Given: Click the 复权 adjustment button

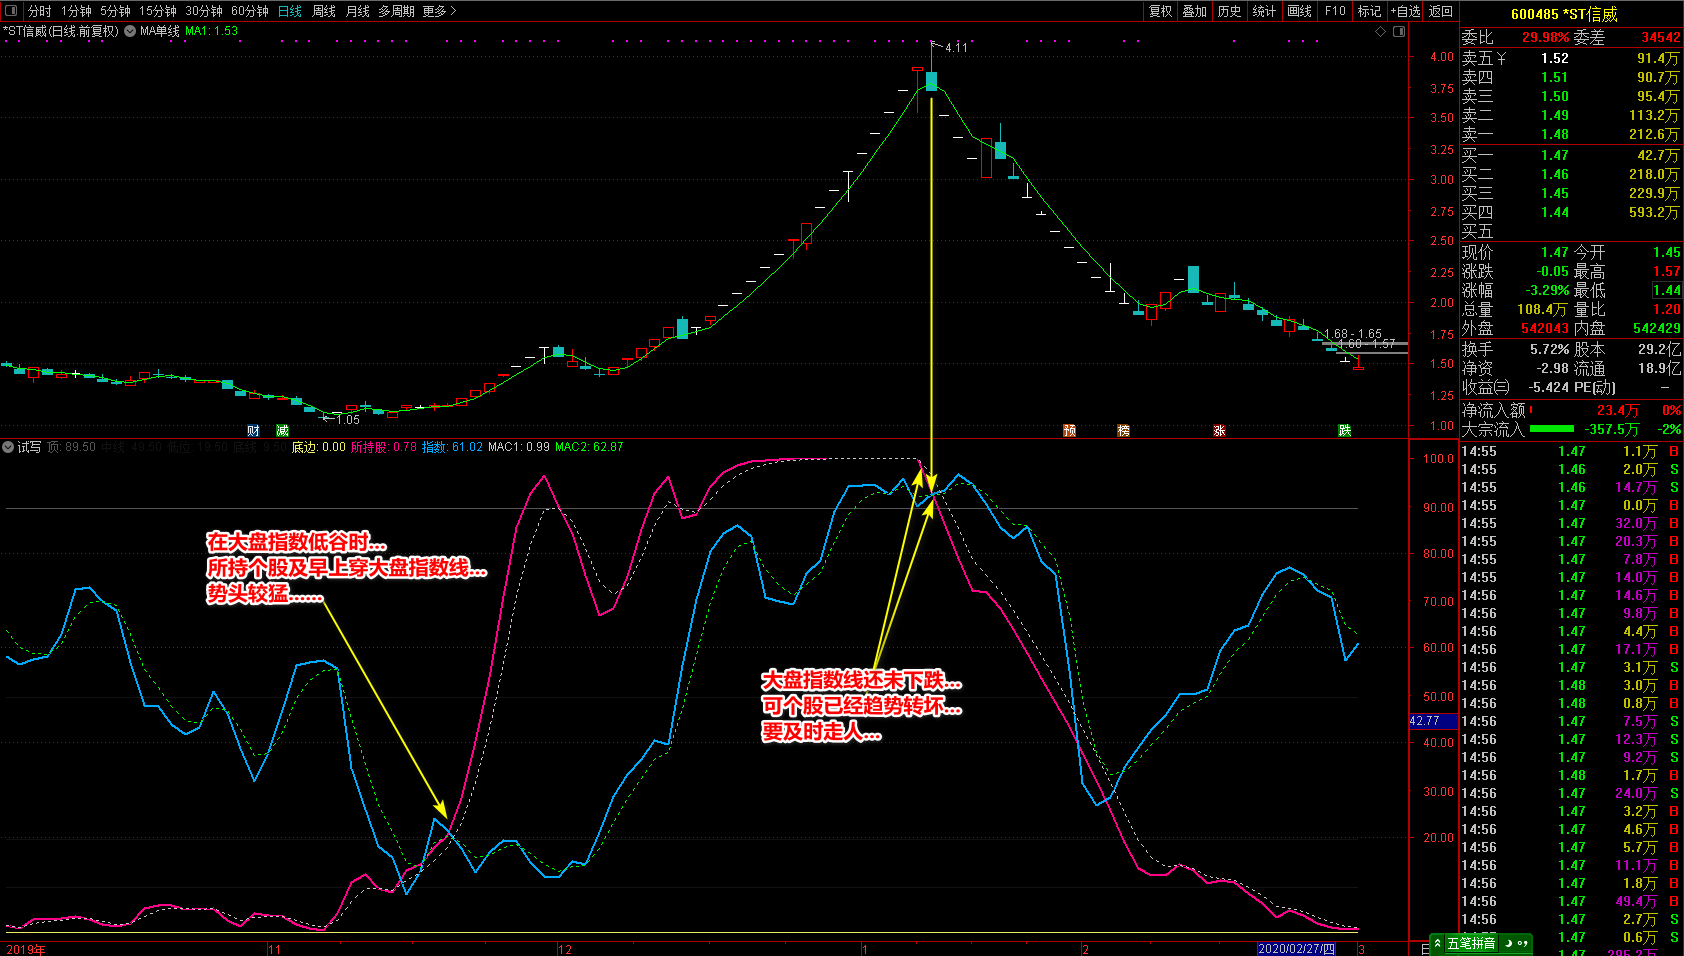Looking at the screenshot, I should (1160, 11).
